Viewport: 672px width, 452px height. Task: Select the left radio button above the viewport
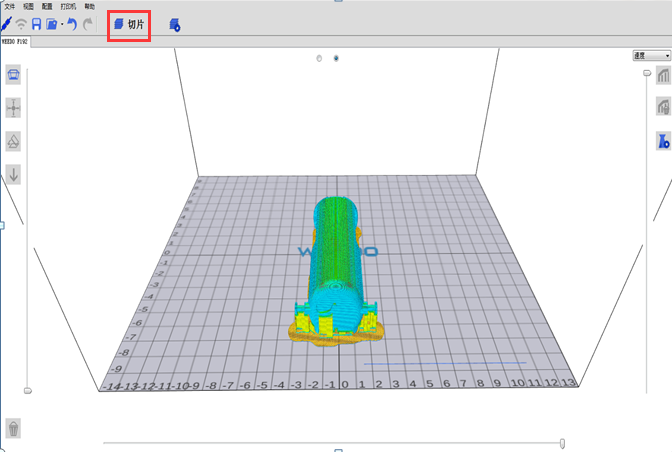point(319,58)
